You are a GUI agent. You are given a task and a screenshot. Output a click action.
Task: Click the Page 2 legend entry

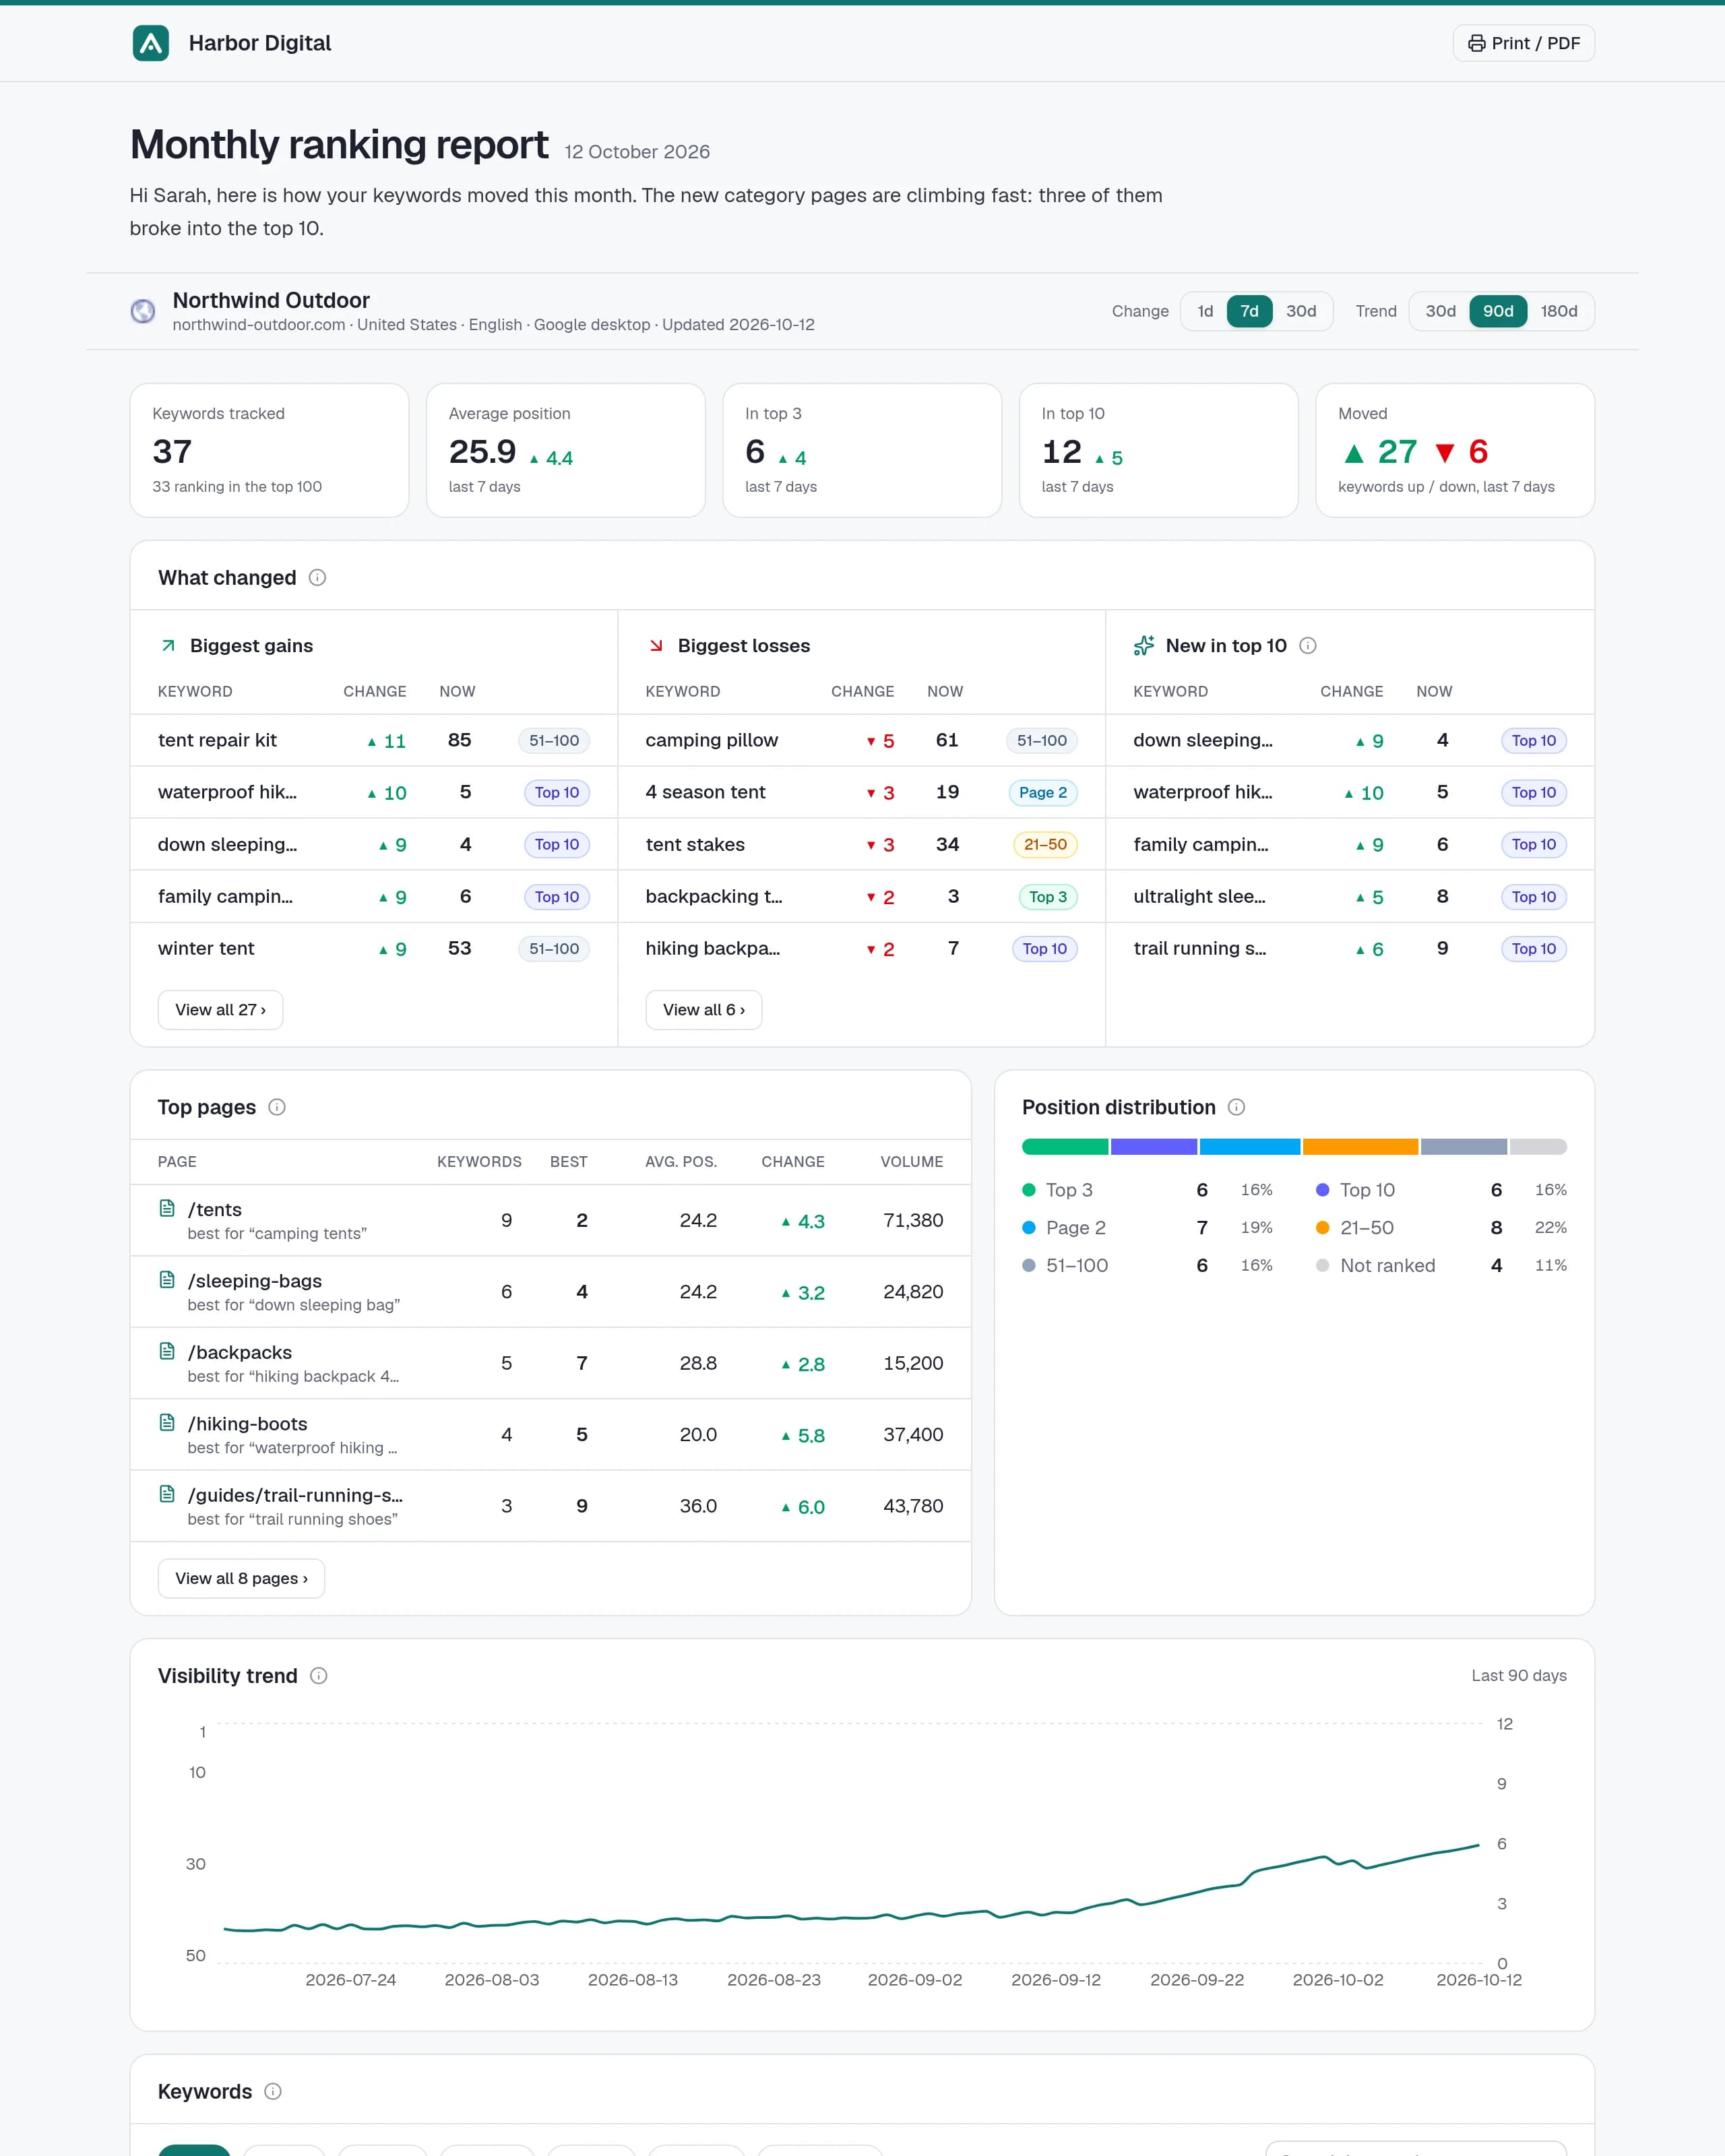point(1147,1227)
